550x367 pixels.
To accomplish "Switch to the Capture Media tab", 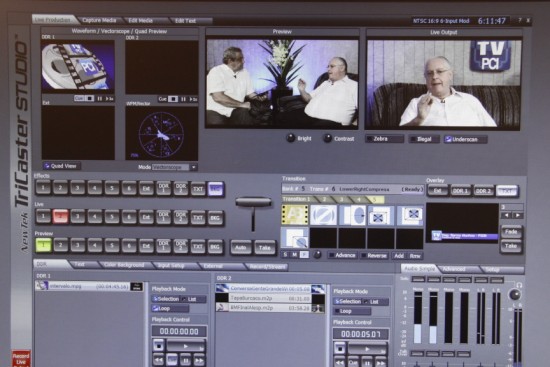I will 99,21.
